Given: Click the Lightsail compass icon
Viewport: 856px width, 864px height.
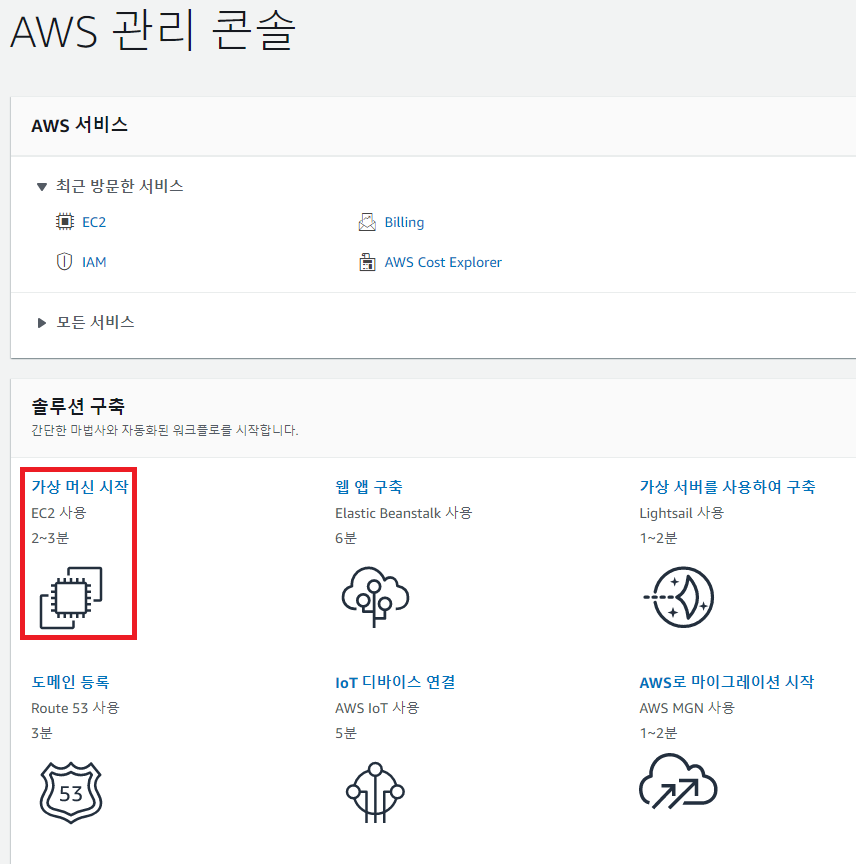Looking at the screenshot, I should point(679,597).
